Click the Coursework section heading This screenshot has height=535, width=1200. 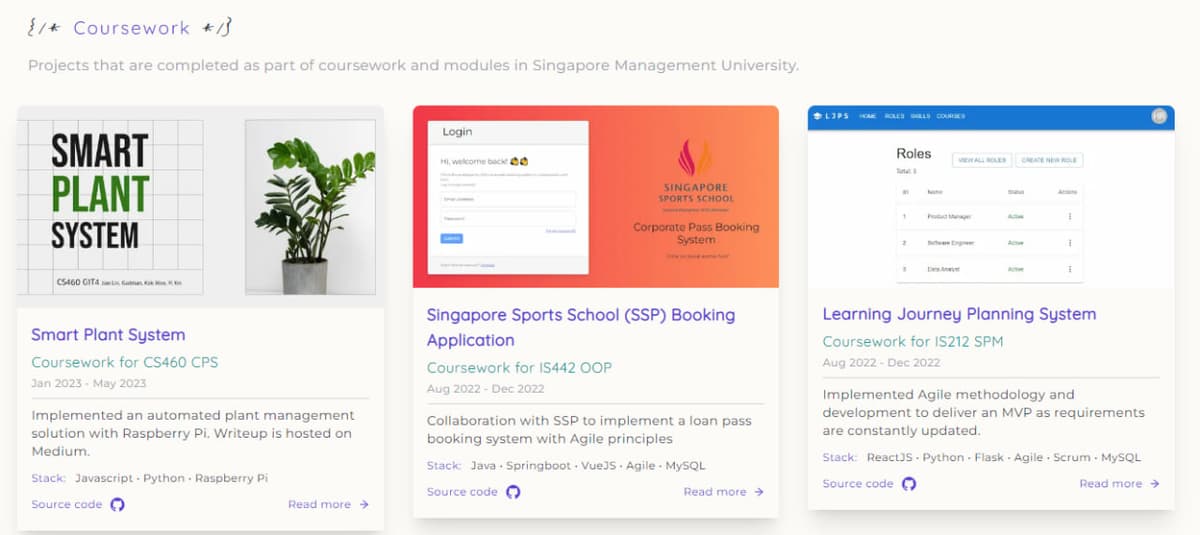point(130,28)
